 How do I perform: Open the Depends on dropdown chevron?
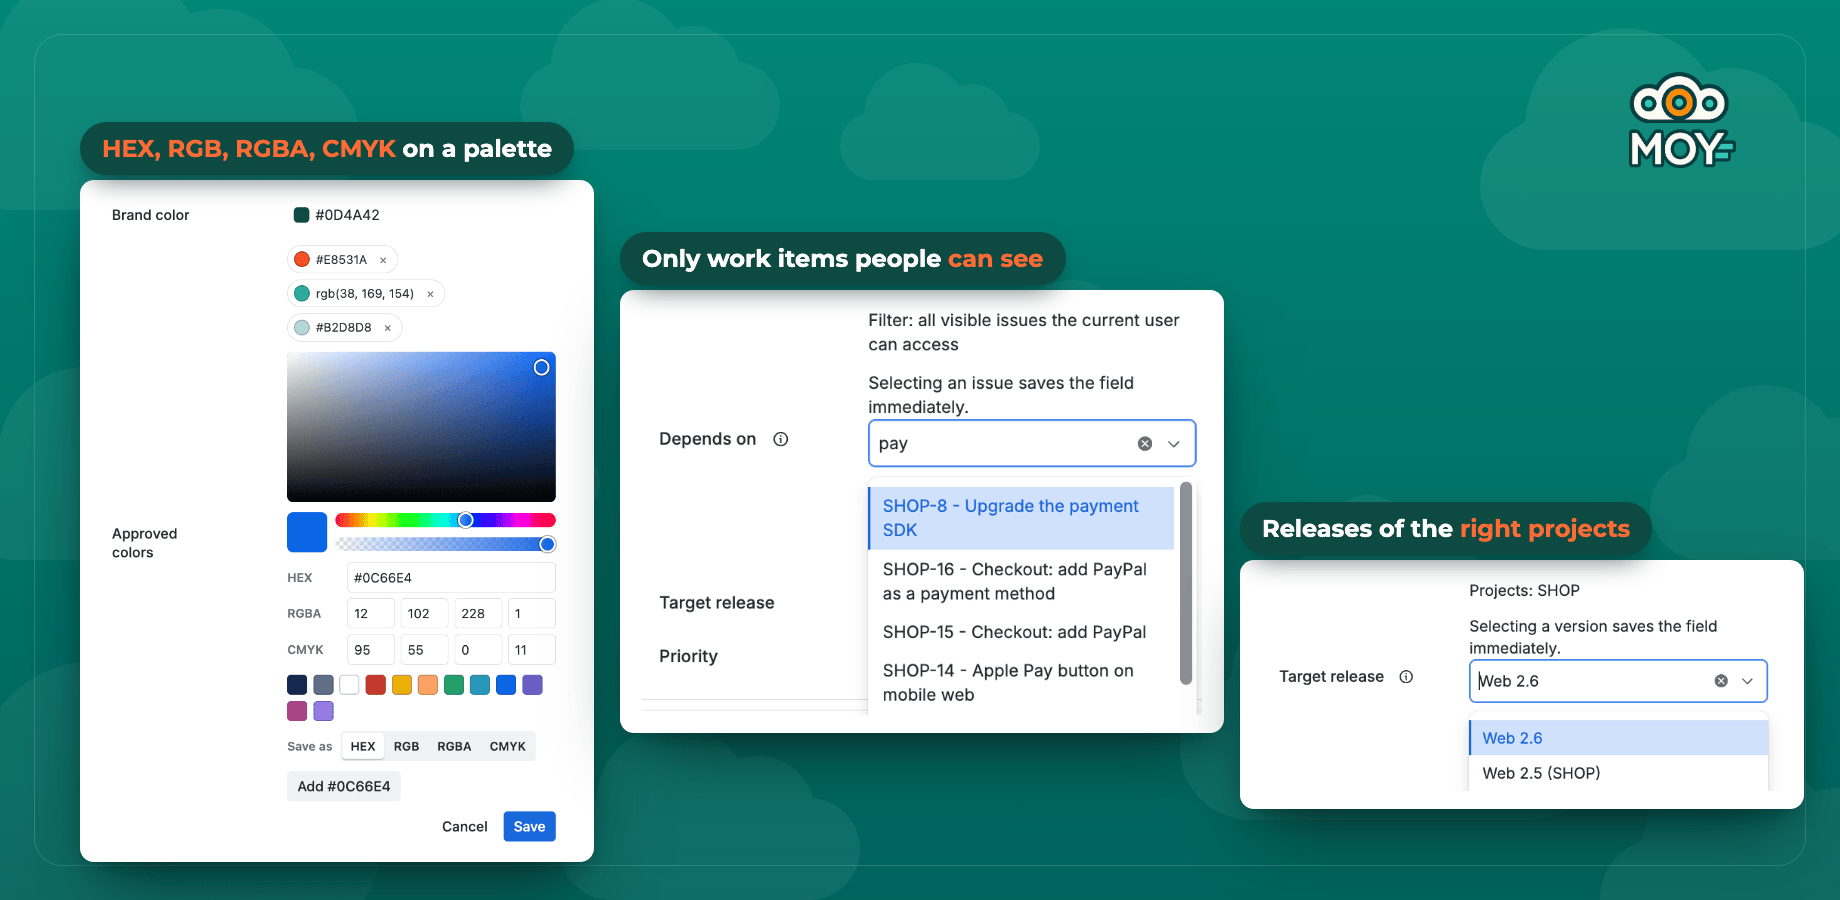tap(1174, 444)
